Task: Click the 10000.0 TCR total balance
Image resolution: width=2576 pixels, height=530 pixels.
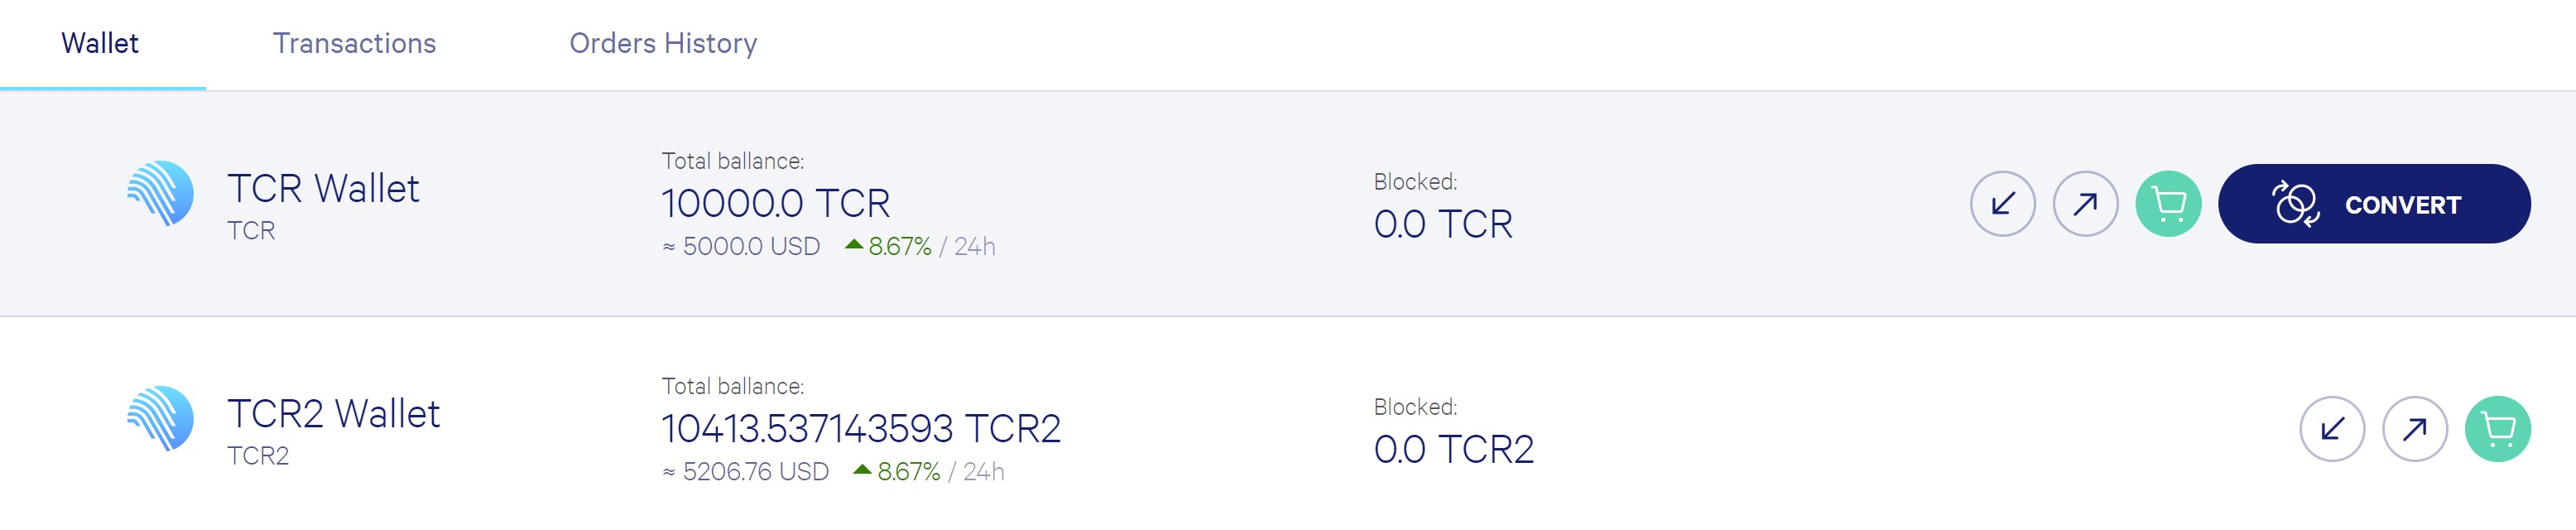Action: pos(775,204)
